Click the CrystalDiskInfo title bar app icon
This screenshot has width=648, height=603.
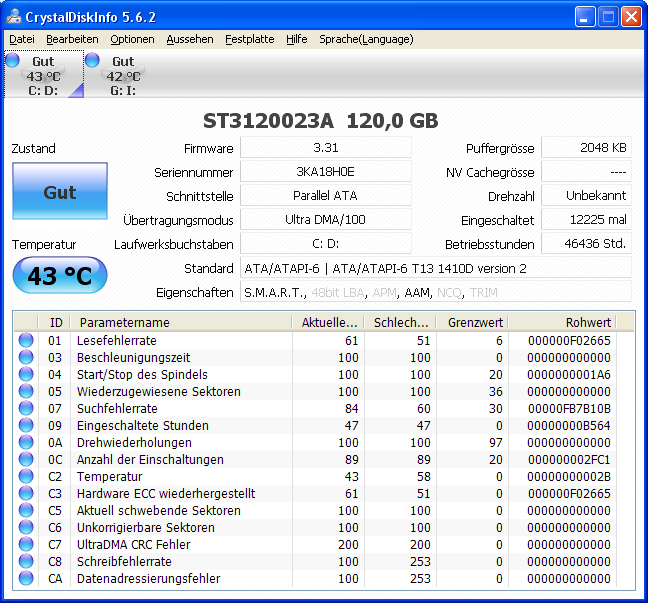click(x=14, y=17)
